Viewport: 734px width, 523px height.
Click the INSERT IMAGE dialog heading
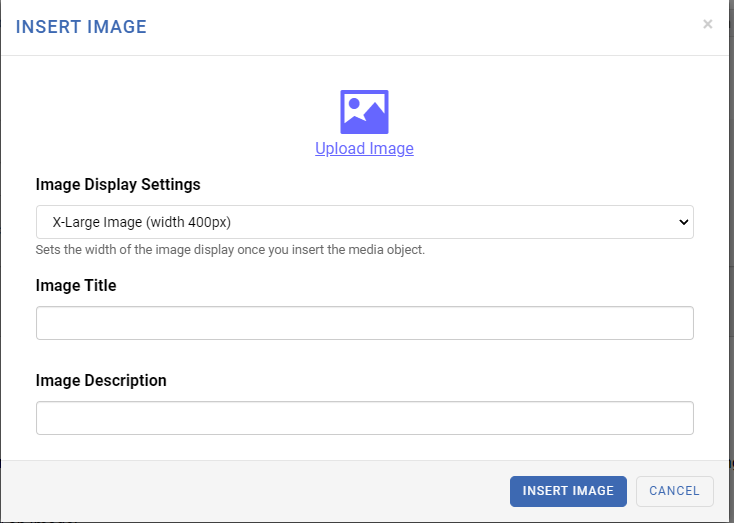tap(81, 27)
